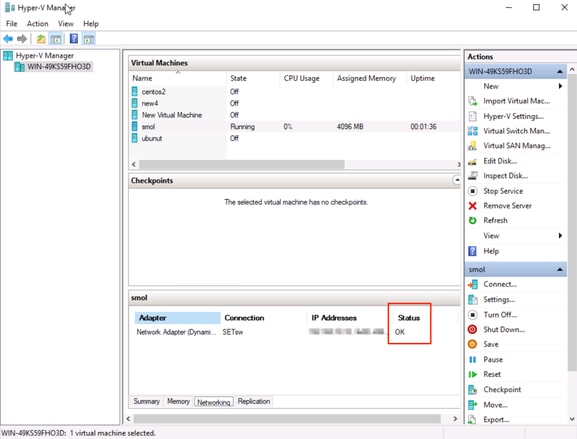Select the WIN-49KS59FHO3D server tree node
Viewport: 577px width, 439px height.
[59, 67]
